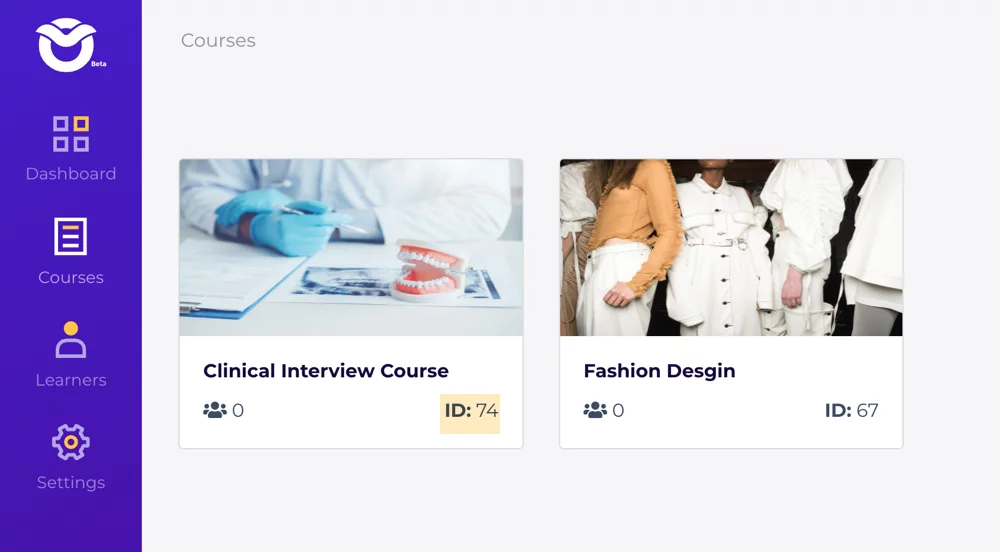This screenshot has width=1000, height=552.
Task: Click learner count 0 on Fashion Desgin
Action: (x=618, y=410)
